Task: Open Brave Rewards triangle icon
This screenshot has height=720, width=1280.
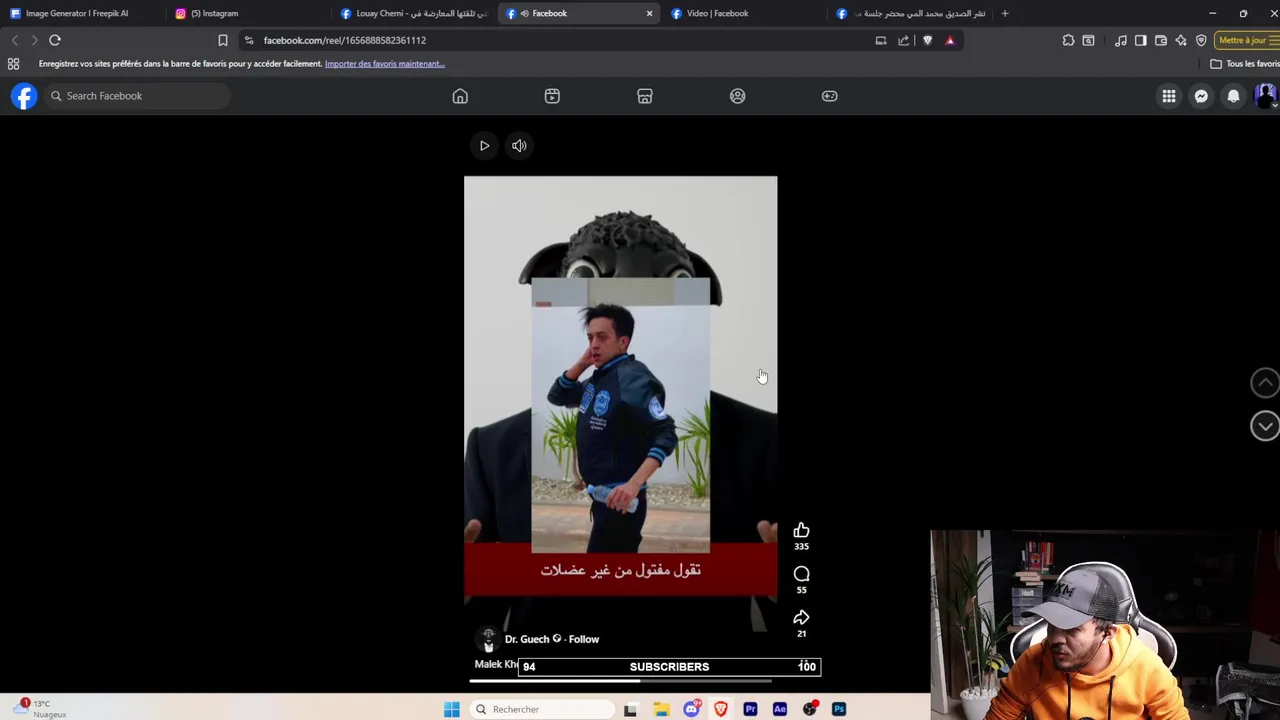Action: click(x=950, y=40)
